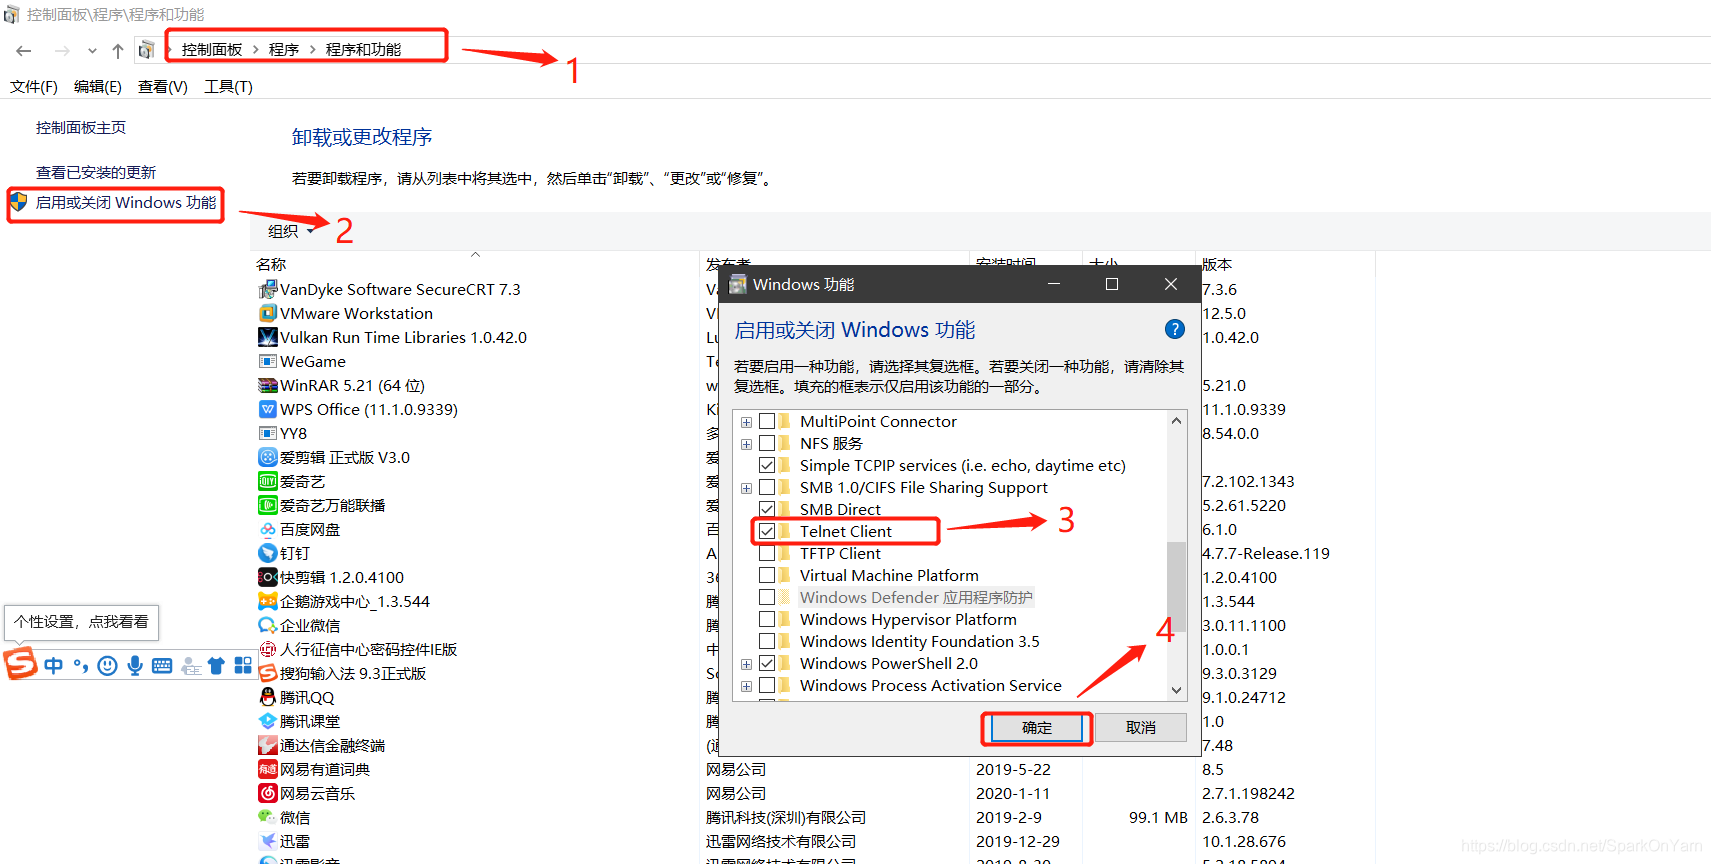Toggle the MultiPoint Connector checkbox
Screen dimensions: 1711x864
click(x=767, y=422)
